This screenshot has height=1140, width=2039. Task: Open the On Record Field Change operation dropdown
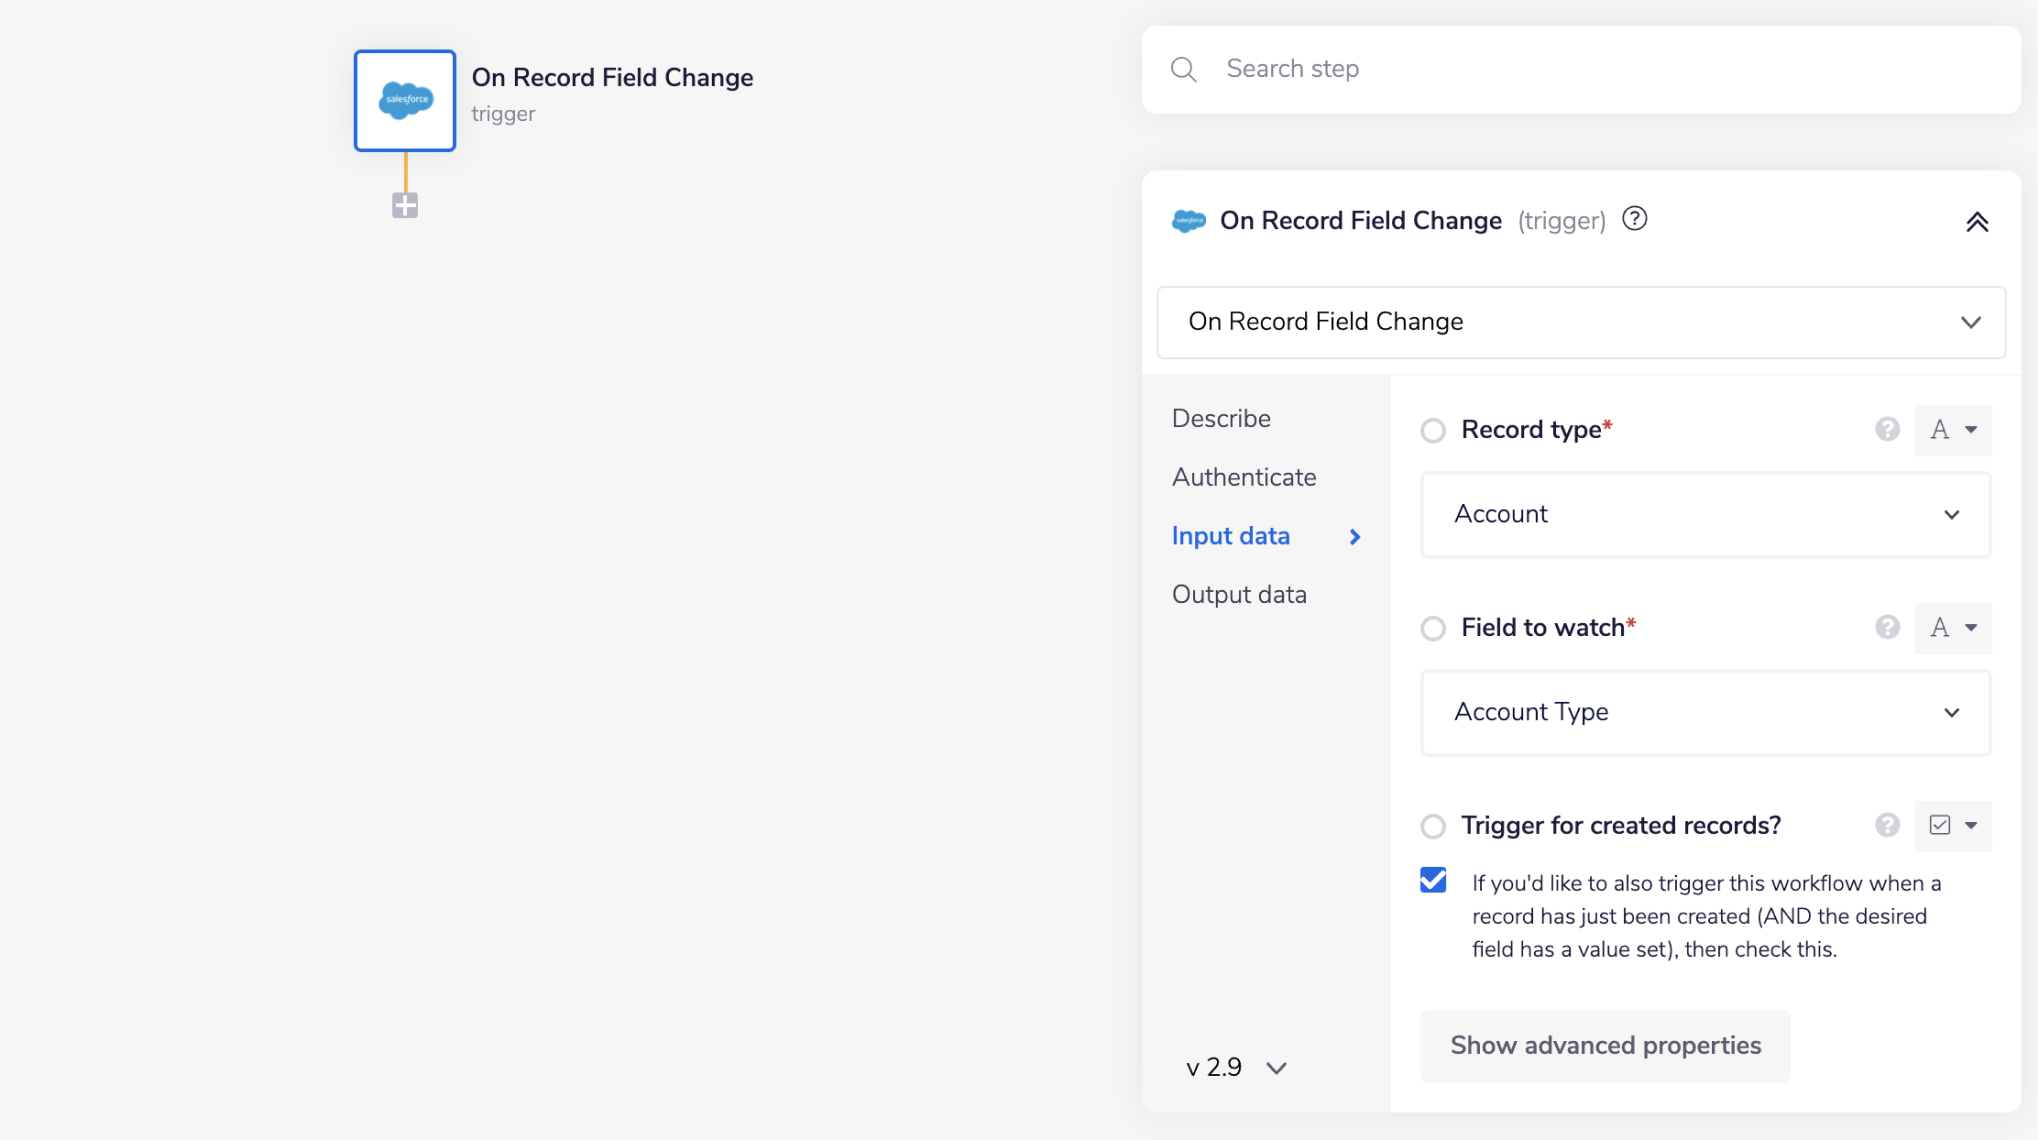tap(1580, 322)
